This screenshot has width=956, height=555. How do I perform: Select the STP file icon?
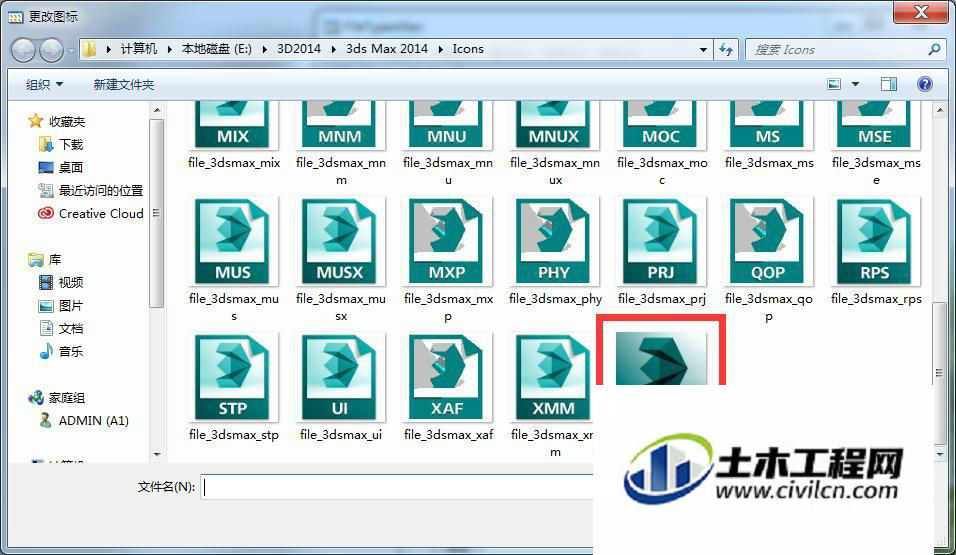coord(234,376)
